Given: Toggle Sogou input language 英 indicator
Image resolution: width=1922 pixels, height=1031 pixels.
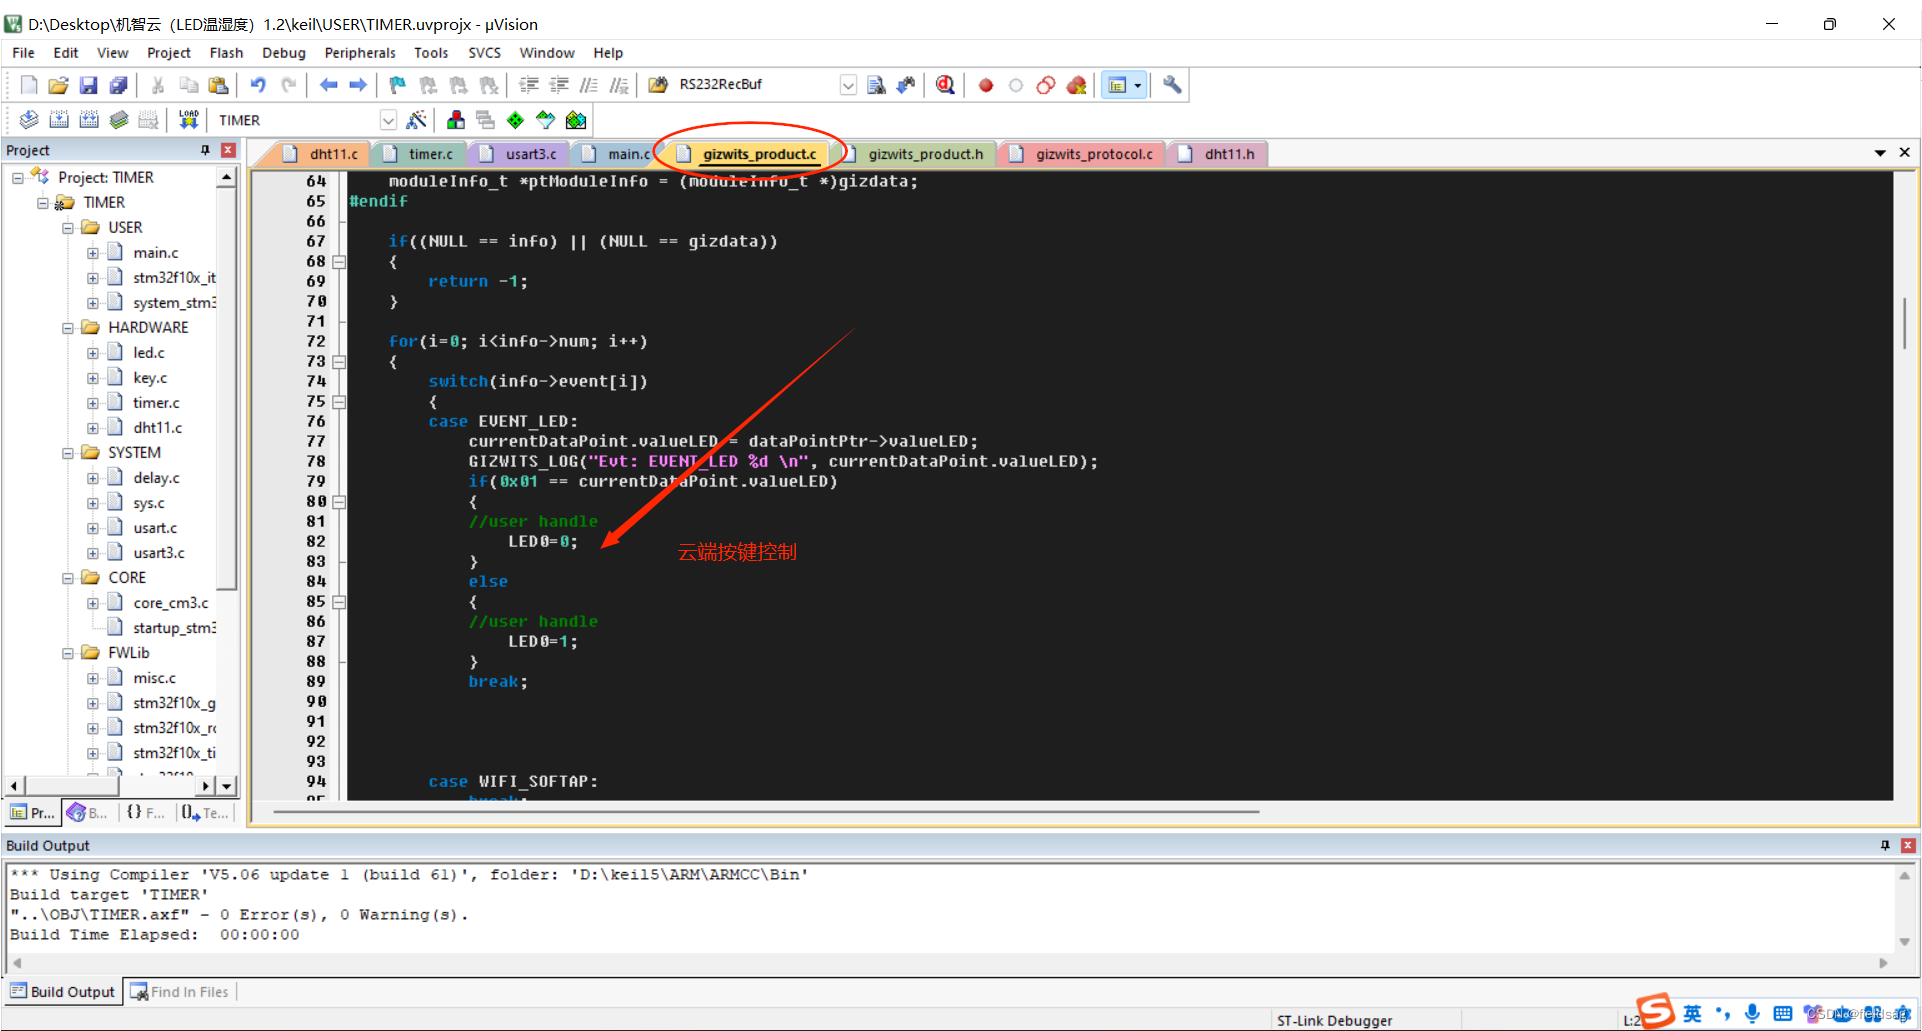Looking at the screenshot, I should click(x=1692, y=1013).
